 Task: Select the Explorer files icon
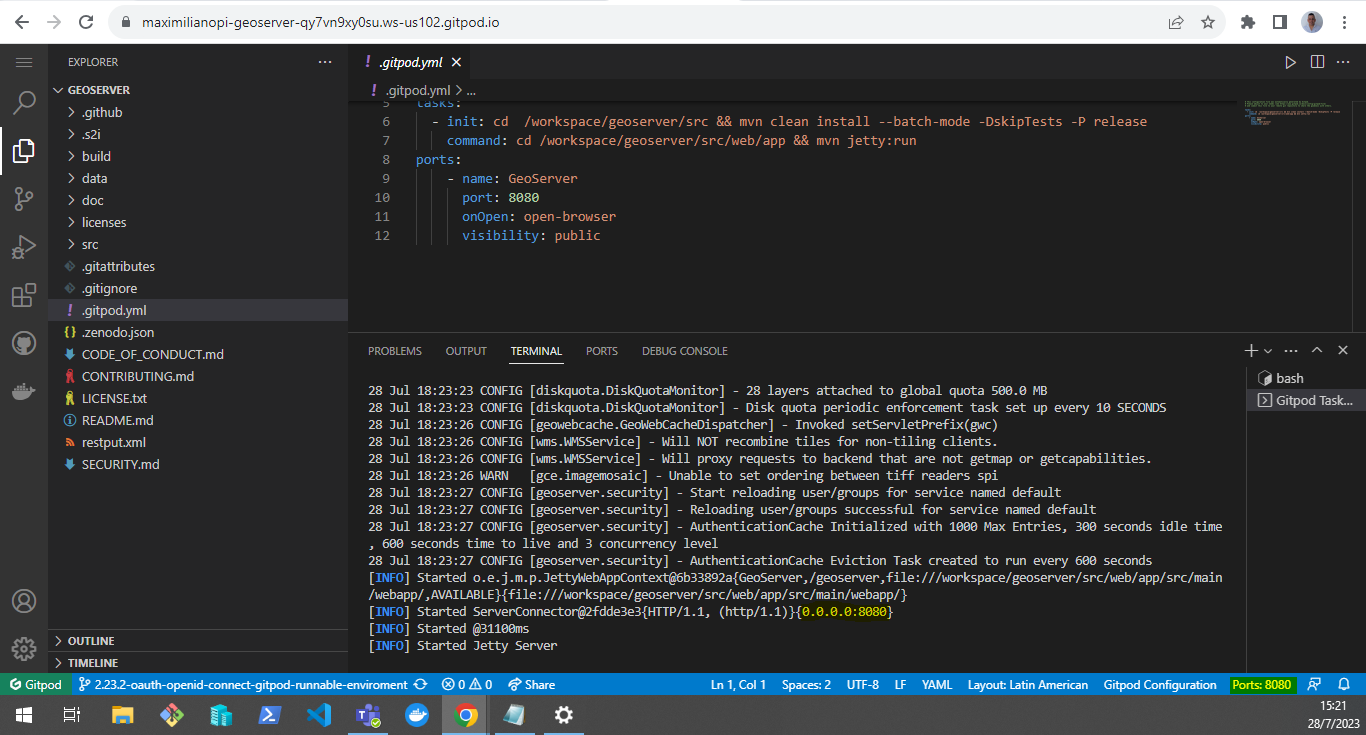pos(24,151)
